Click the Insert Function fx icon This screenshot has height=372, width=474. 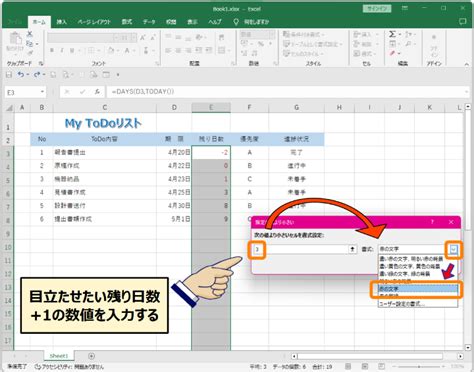[x=97, y=92]
